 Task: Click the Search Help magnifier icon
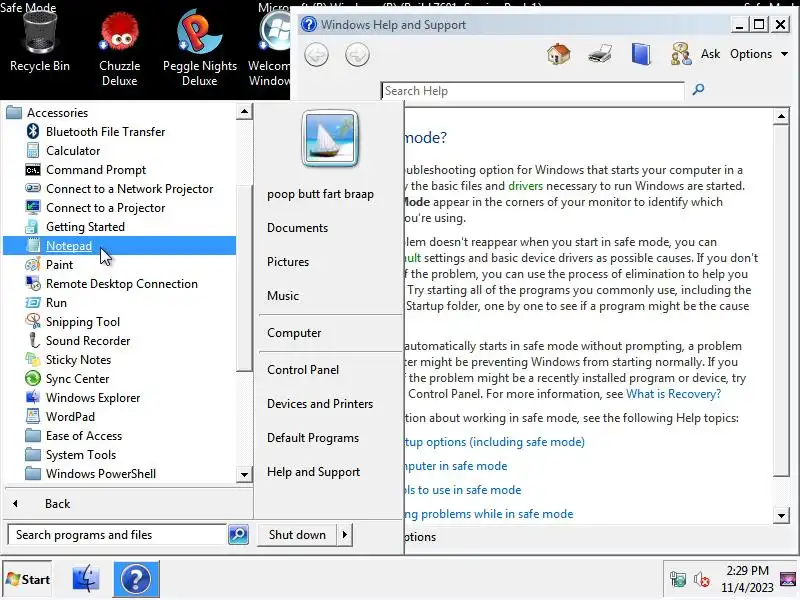click(698, 90)
